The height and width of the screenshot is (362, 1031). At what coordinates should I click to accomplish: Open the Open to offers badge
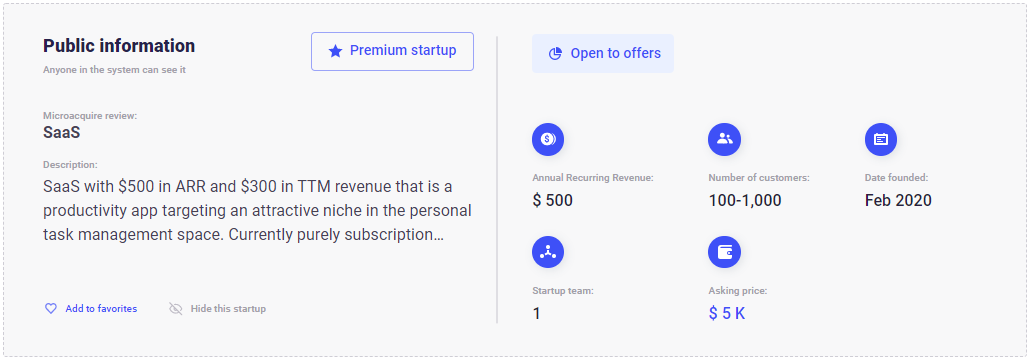click(603, 54)
